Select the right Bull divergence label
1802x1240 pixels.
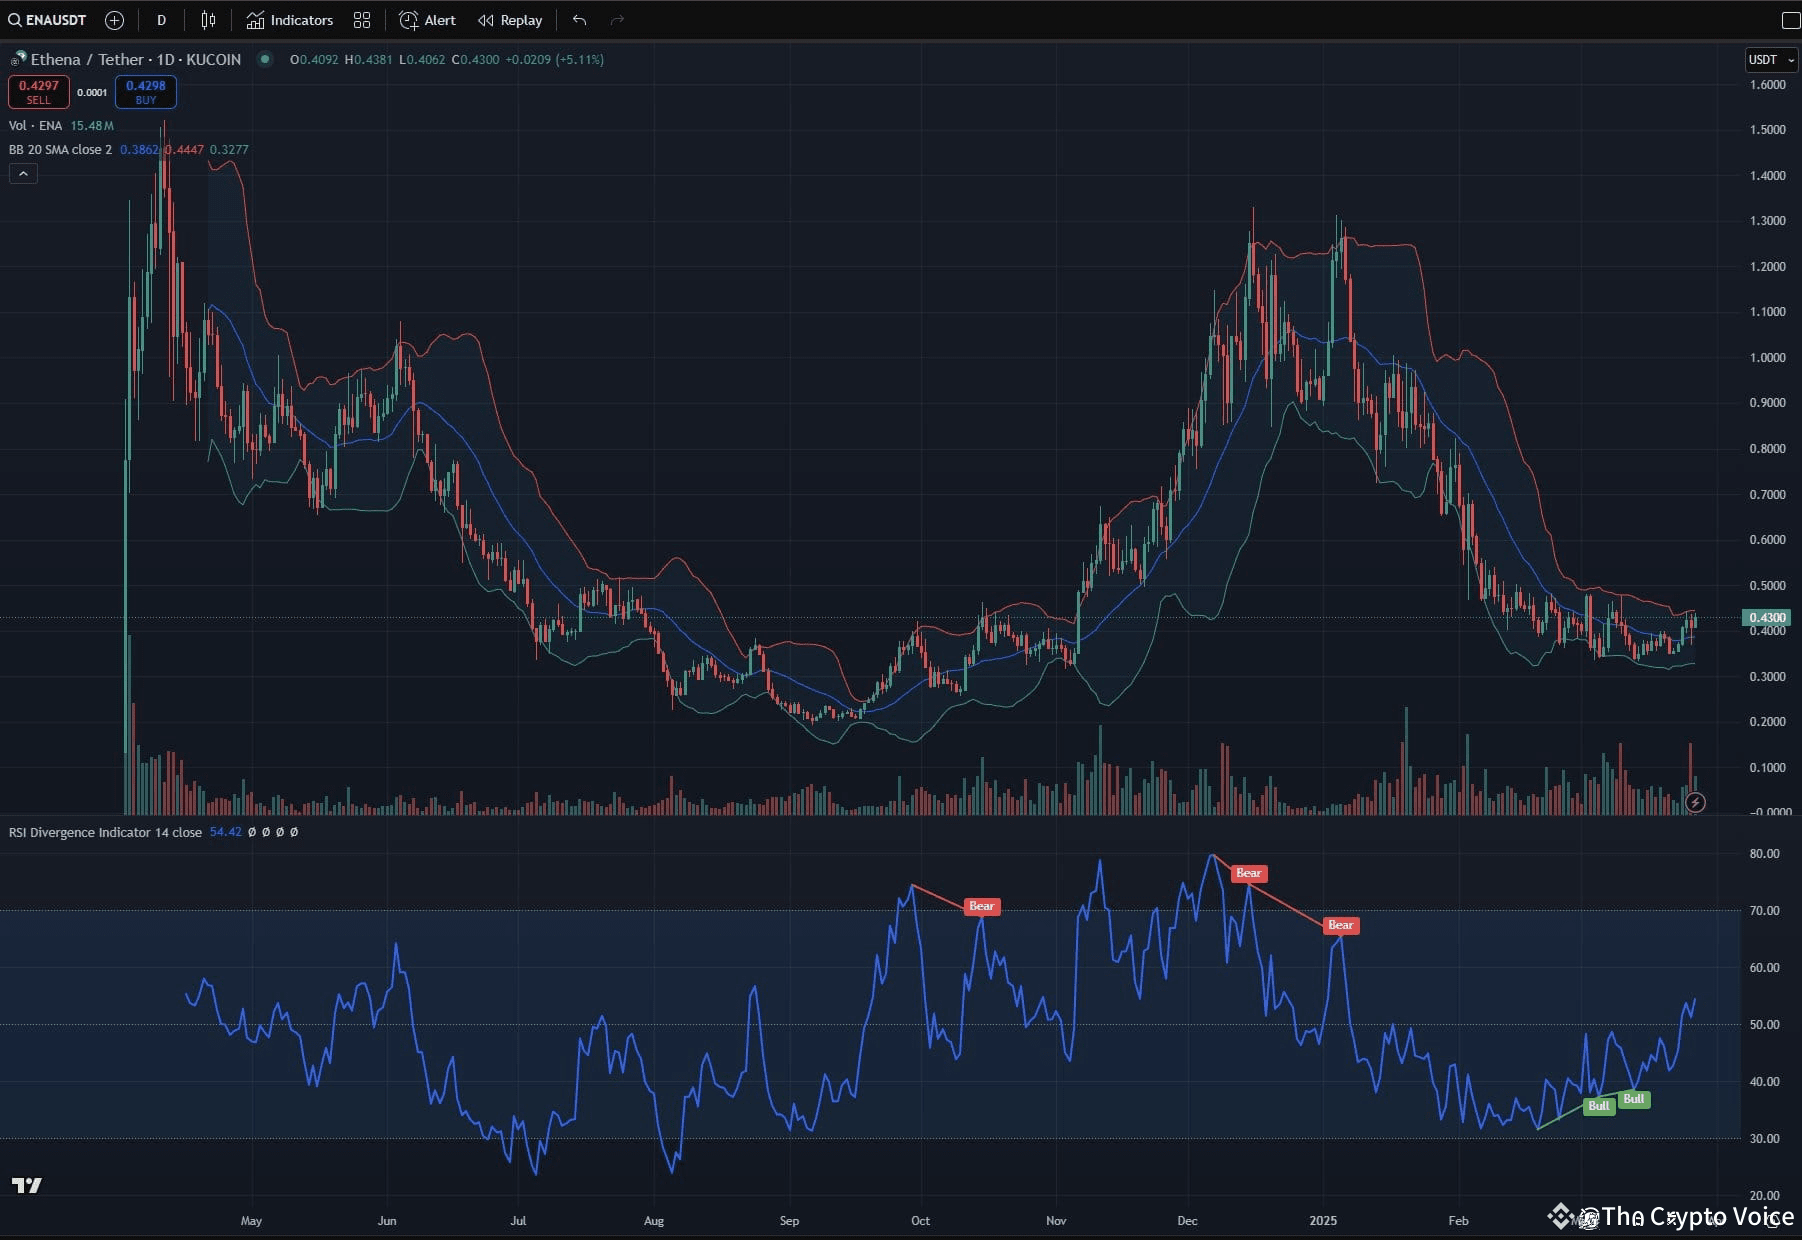pyautogui.click(x=1633, y=1099)
